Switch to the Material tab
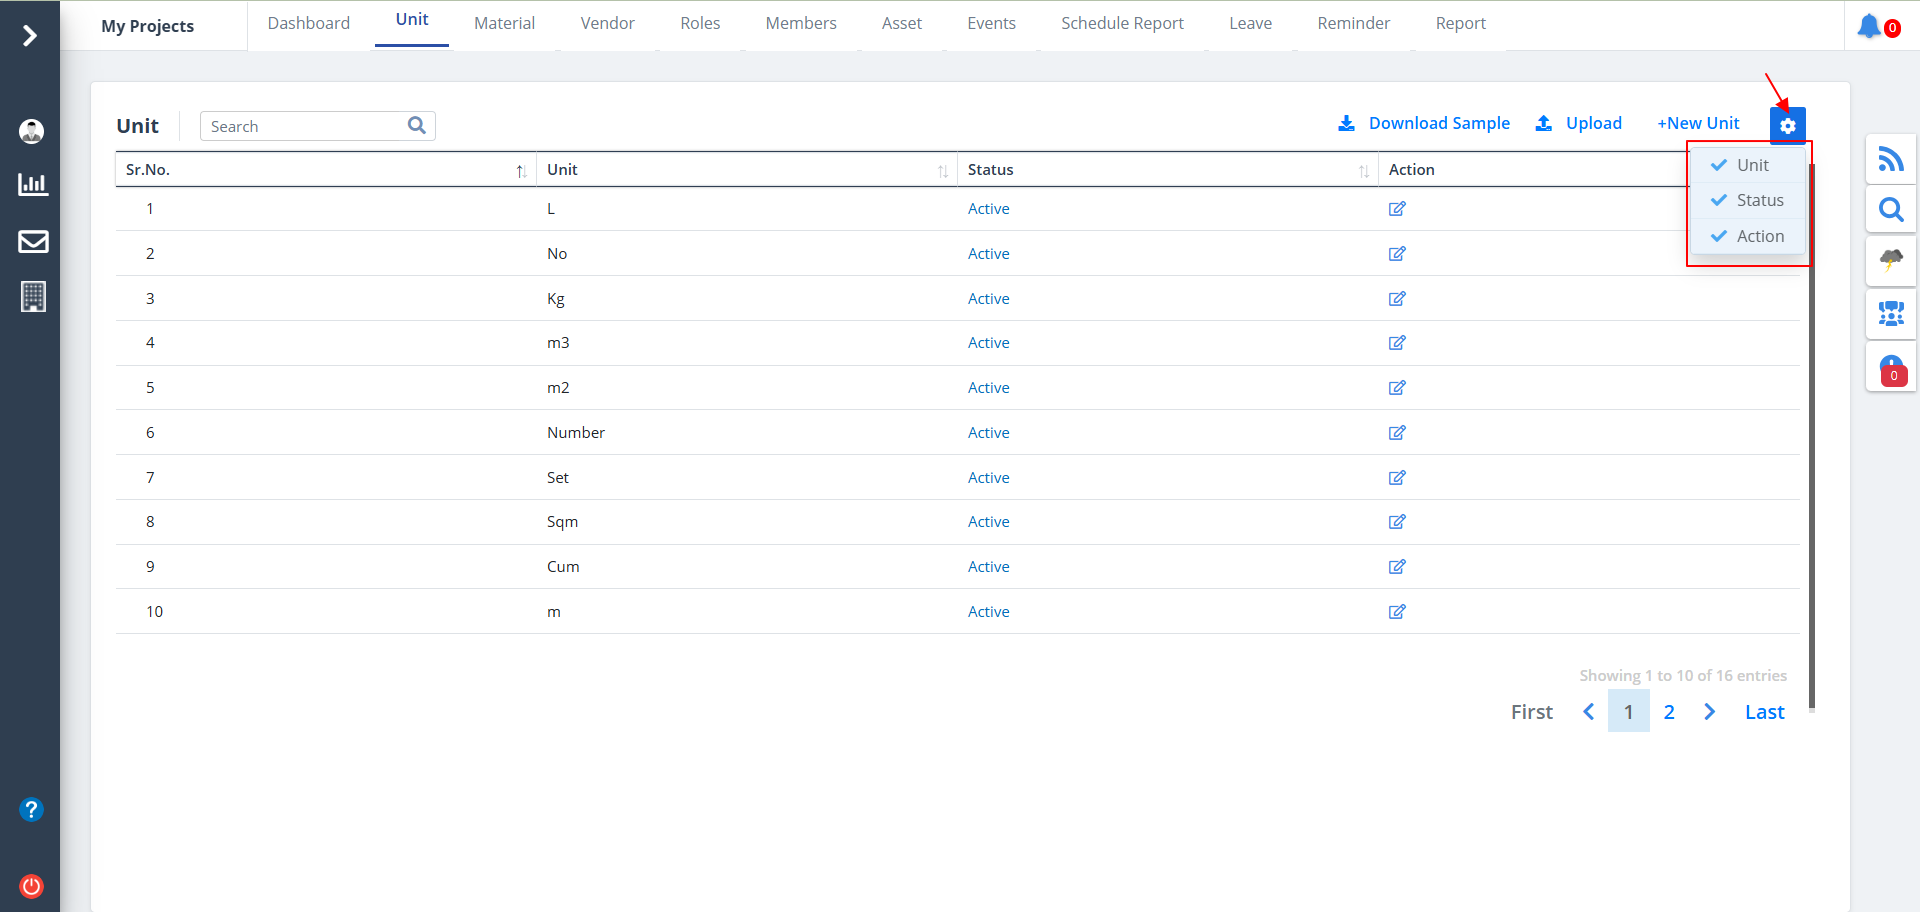This screenshot has width=1920, height=912. tap(504, 23)
